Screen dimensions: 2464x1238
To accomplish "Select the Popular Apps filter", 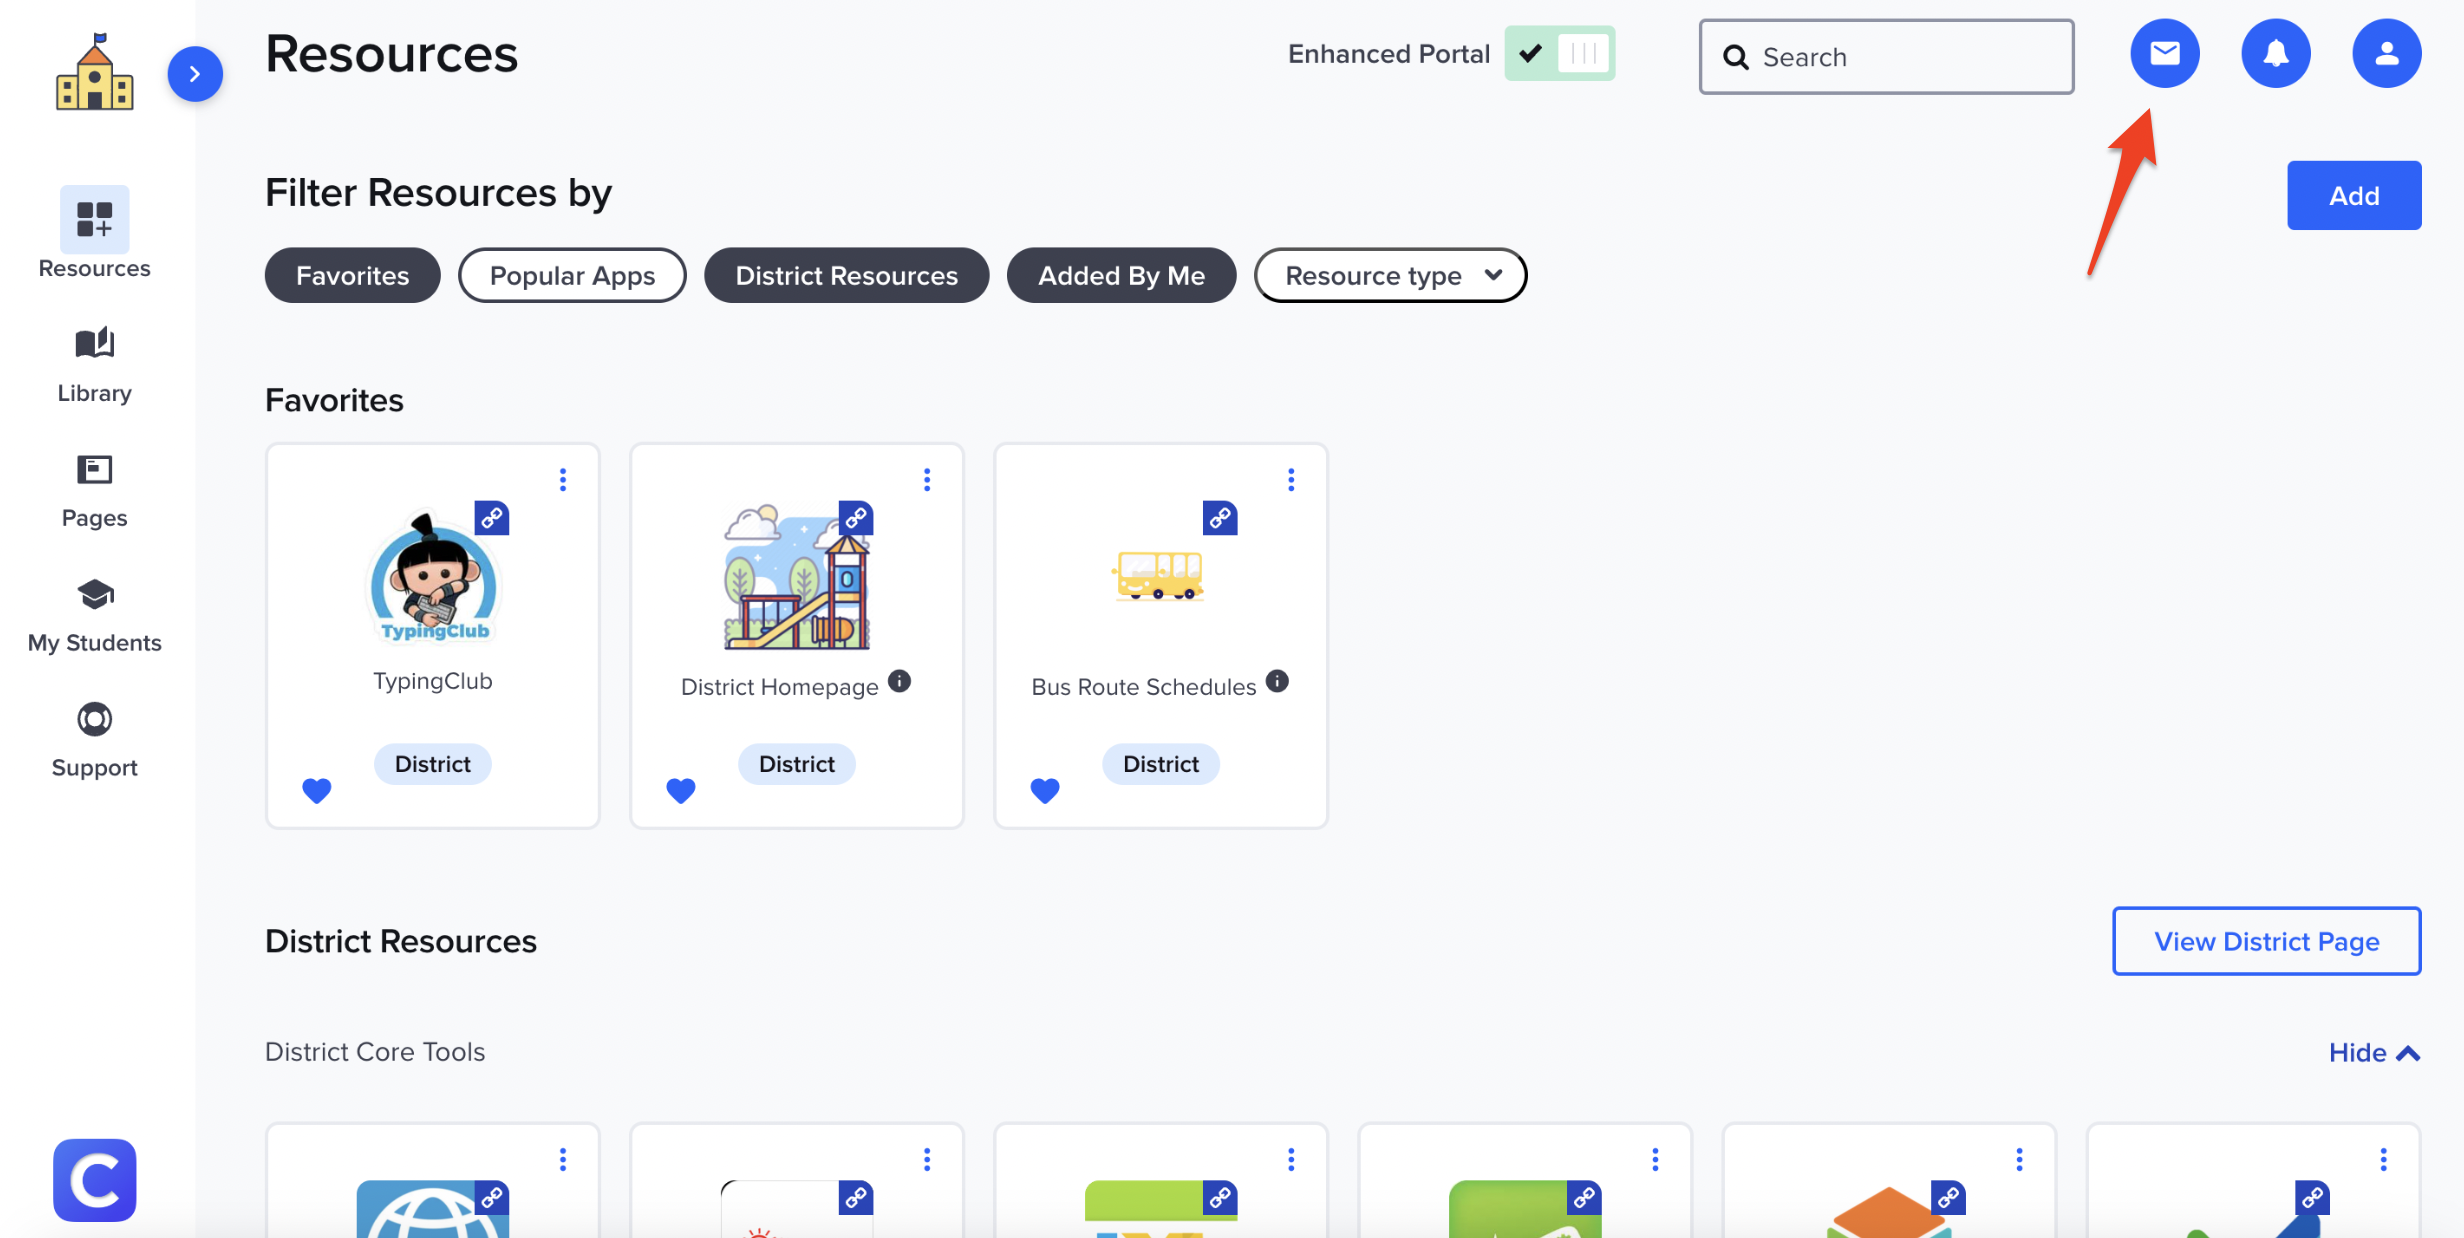I will click(x=572, y=275).
